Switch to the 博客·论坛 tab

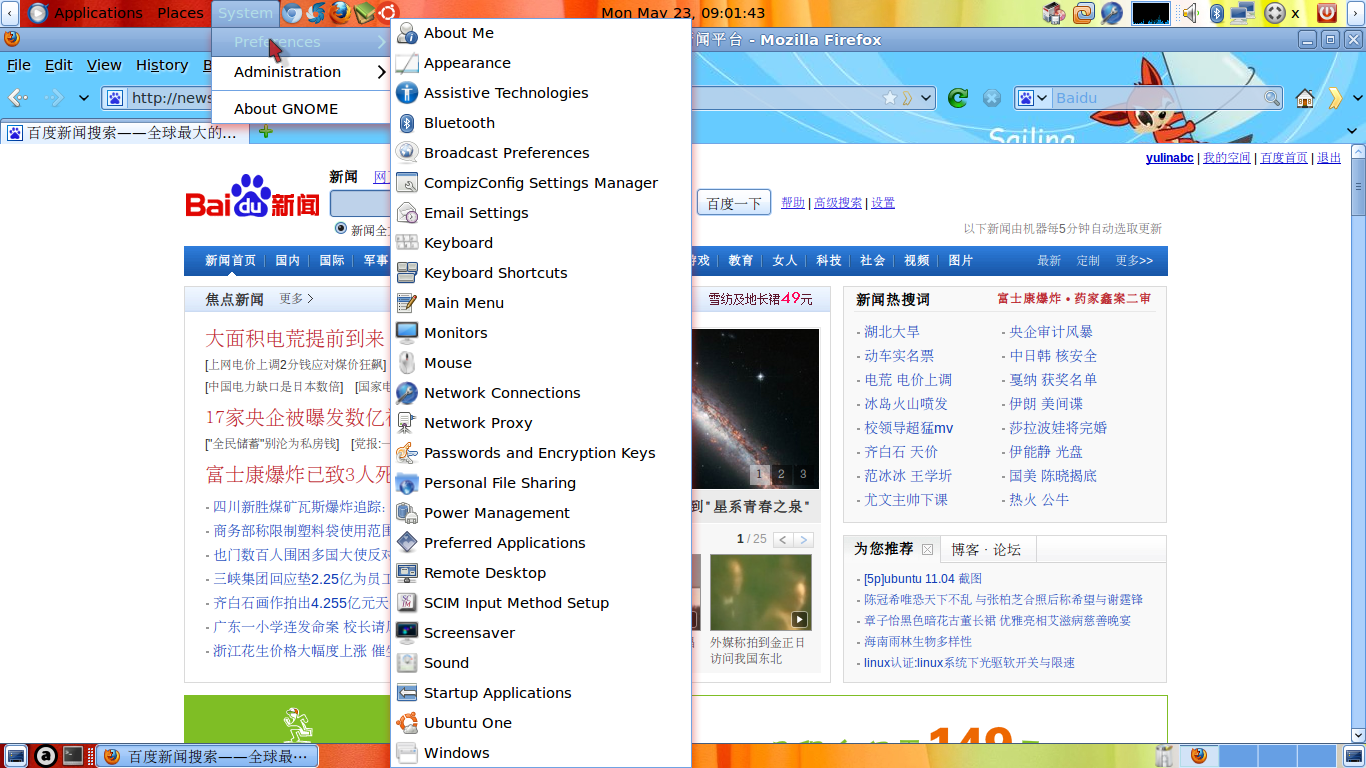pyautogui.click(x=986, y=549)
